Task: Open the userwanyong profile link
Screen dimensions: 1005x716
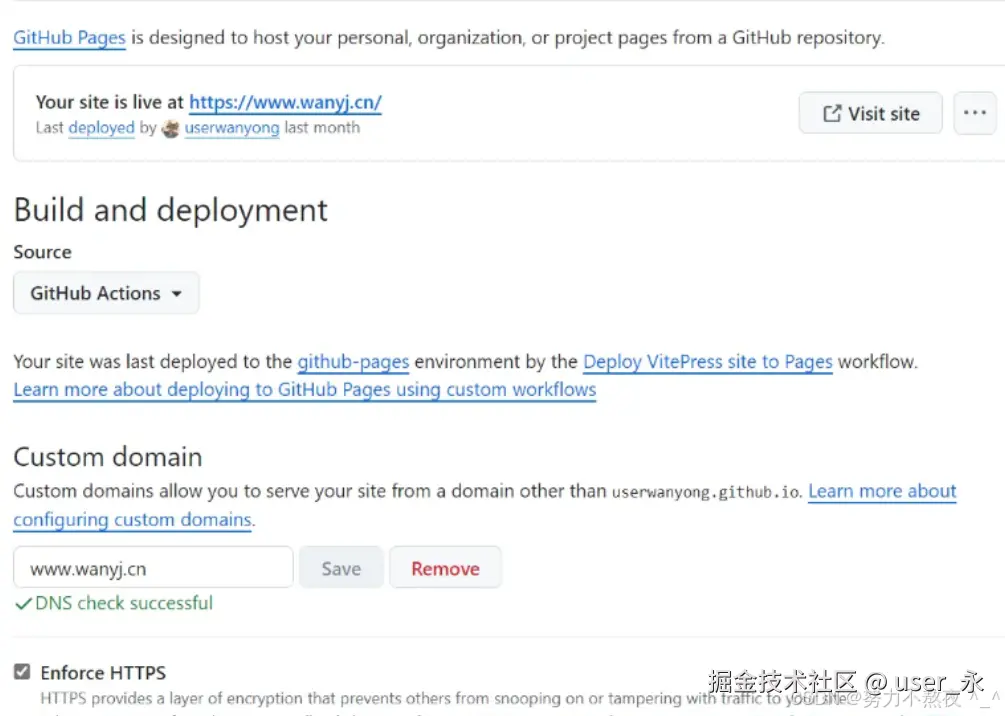Action: pos(232,128)
